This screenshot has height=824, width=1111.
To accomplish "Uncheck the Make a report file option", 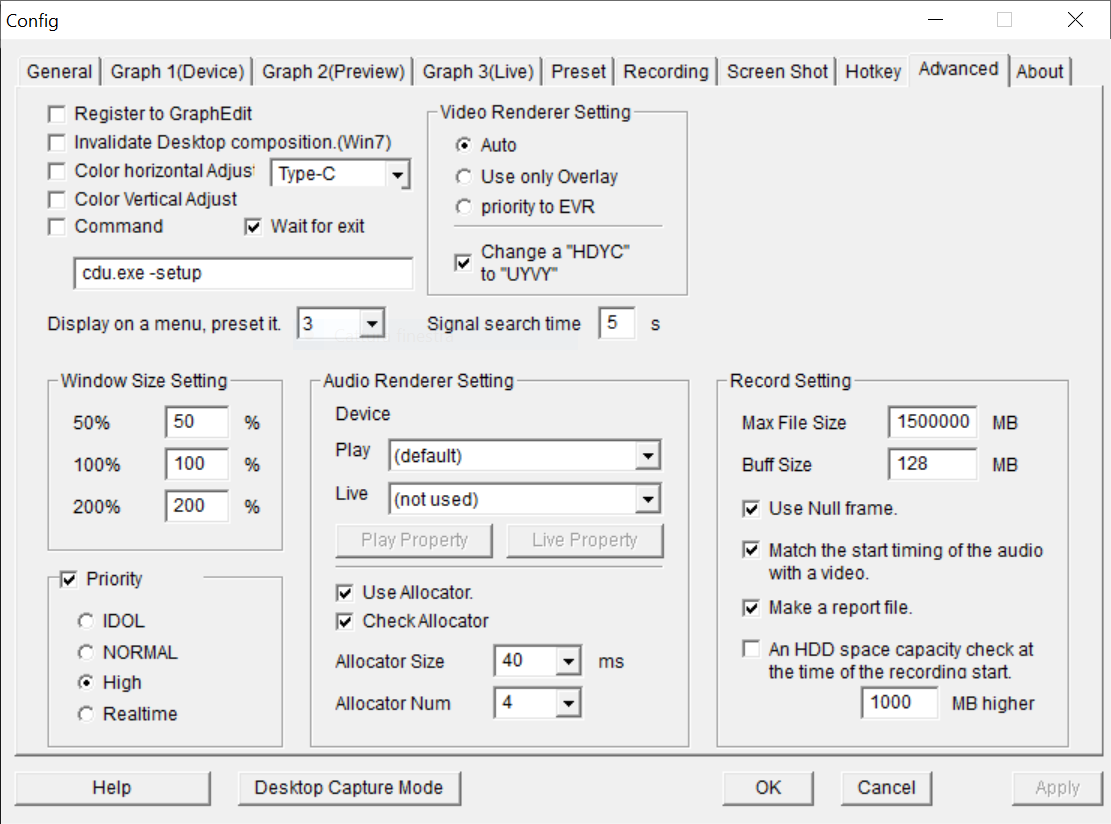I will click(x=751, y=608).
